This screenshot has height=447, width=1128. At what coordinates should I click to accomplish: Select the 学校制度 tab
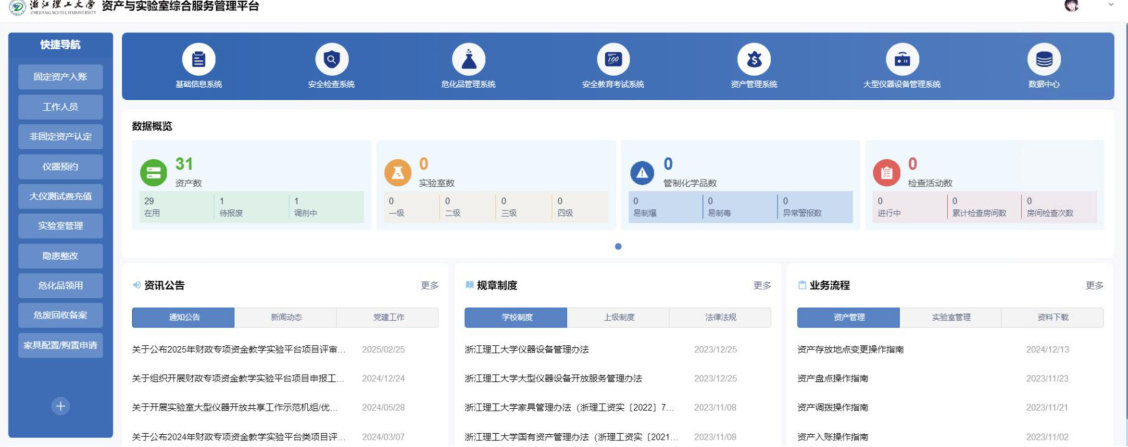516,317
